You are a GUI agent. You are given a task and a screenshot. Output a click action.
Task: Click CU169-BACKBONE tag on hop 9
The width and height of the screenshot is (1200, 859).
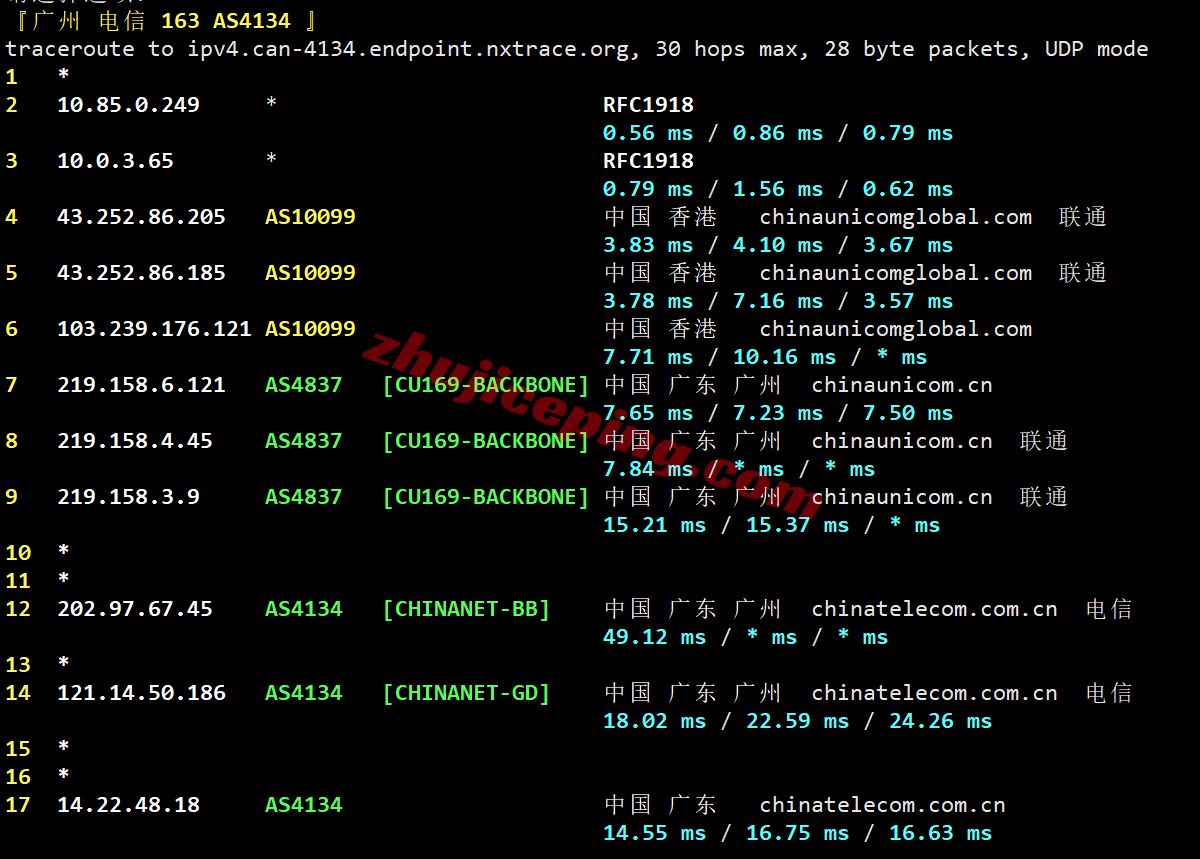tap(486, 497)
